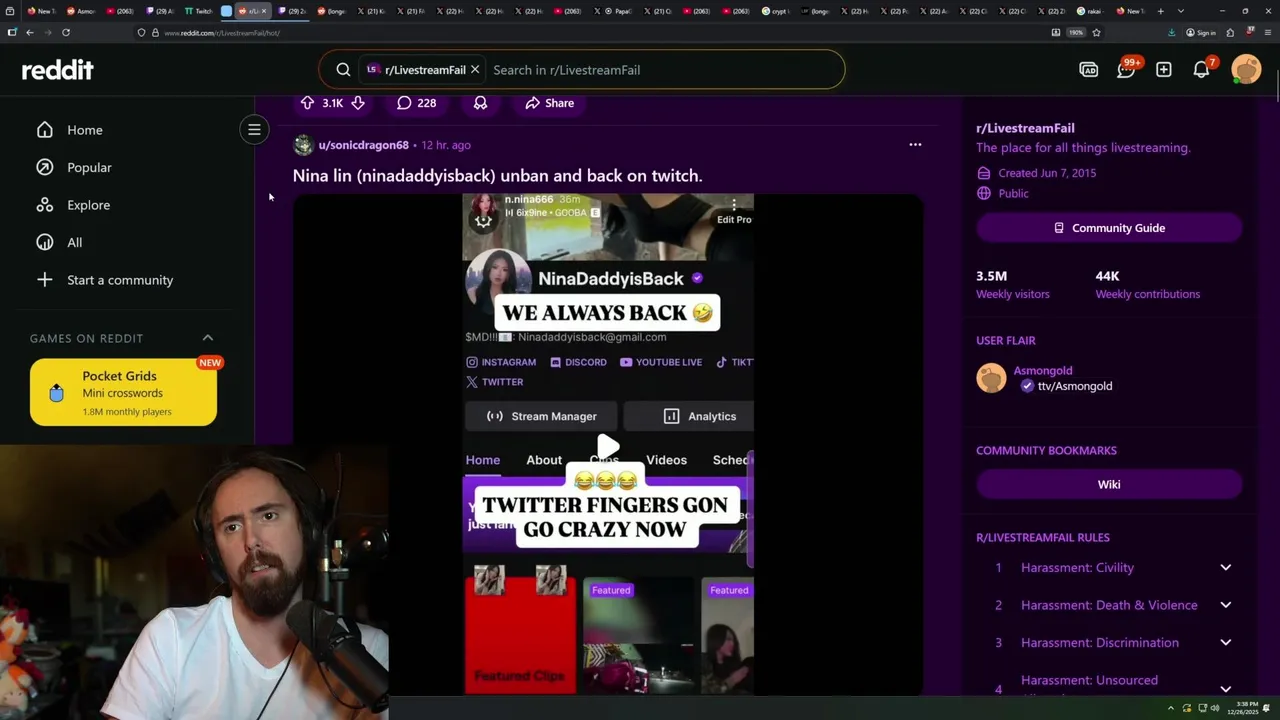Reload the page
The image size is (1280, 720).
click(66, 32)
